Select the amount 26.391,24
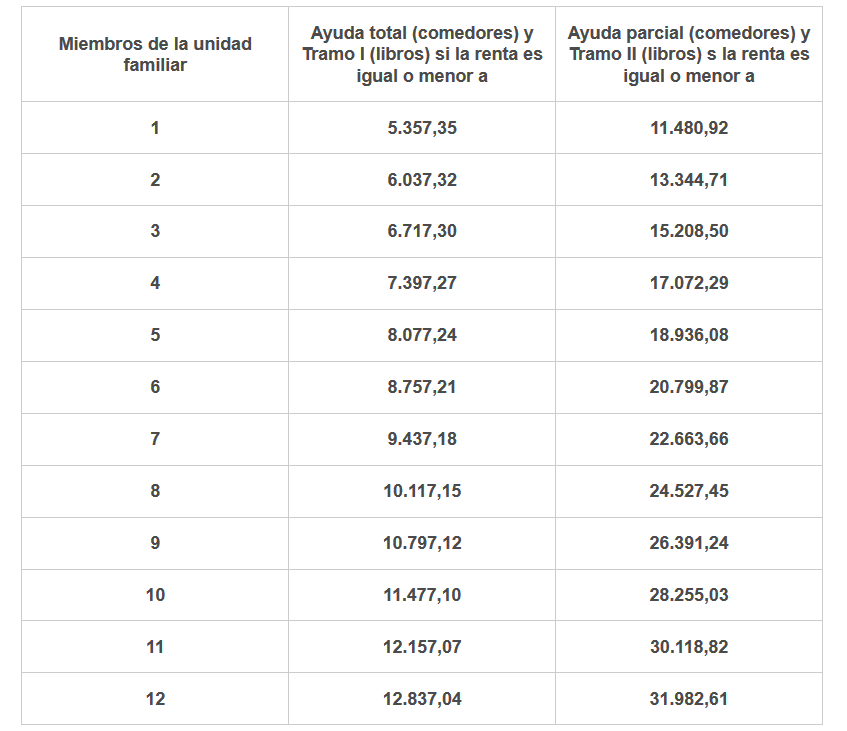 point(689,543)
